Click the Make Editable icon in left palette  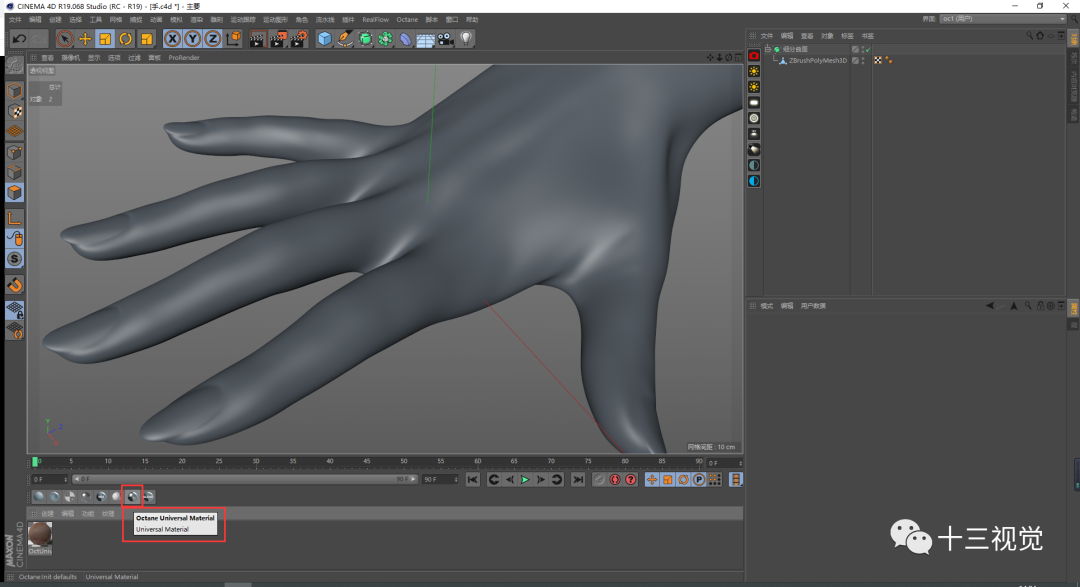tap(14, 65)
